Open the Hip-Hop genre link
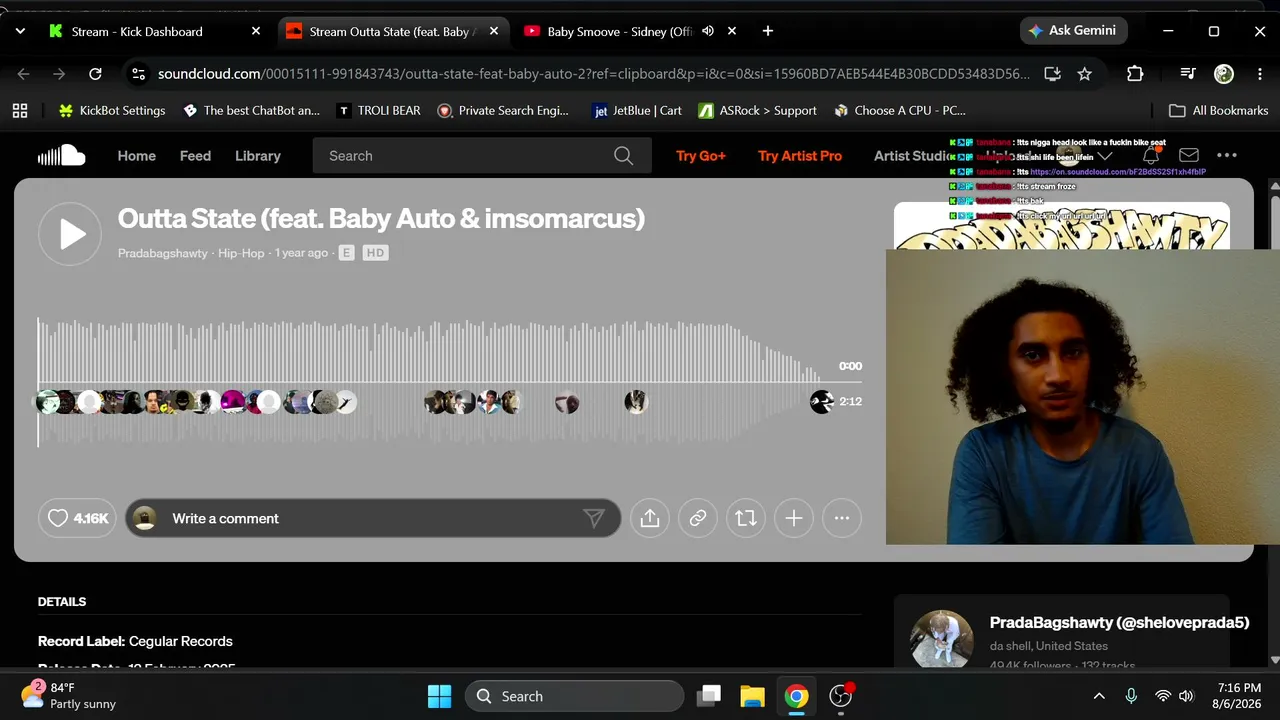The height and width of the screenshot is (720, 1280). [241, 253]
